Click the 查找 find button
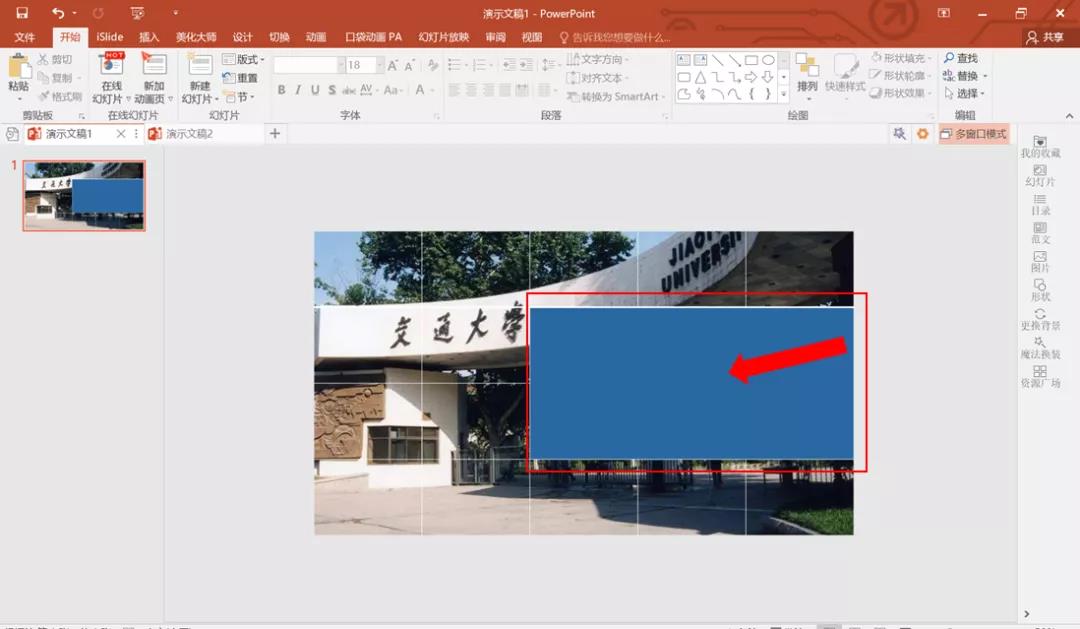 click(x=960, y=58)
